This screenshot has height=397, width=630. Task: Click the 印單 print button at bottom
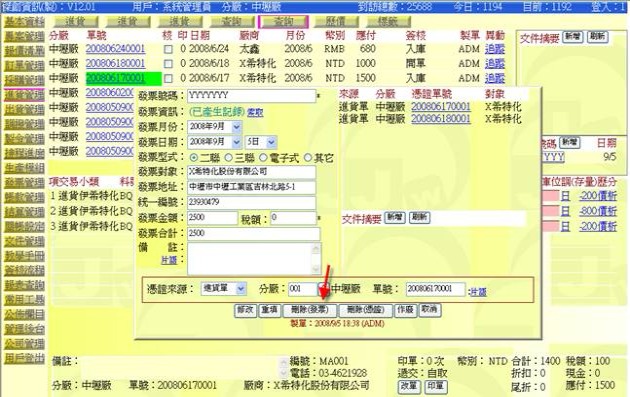pyautogui.click(x=435, y=386)
